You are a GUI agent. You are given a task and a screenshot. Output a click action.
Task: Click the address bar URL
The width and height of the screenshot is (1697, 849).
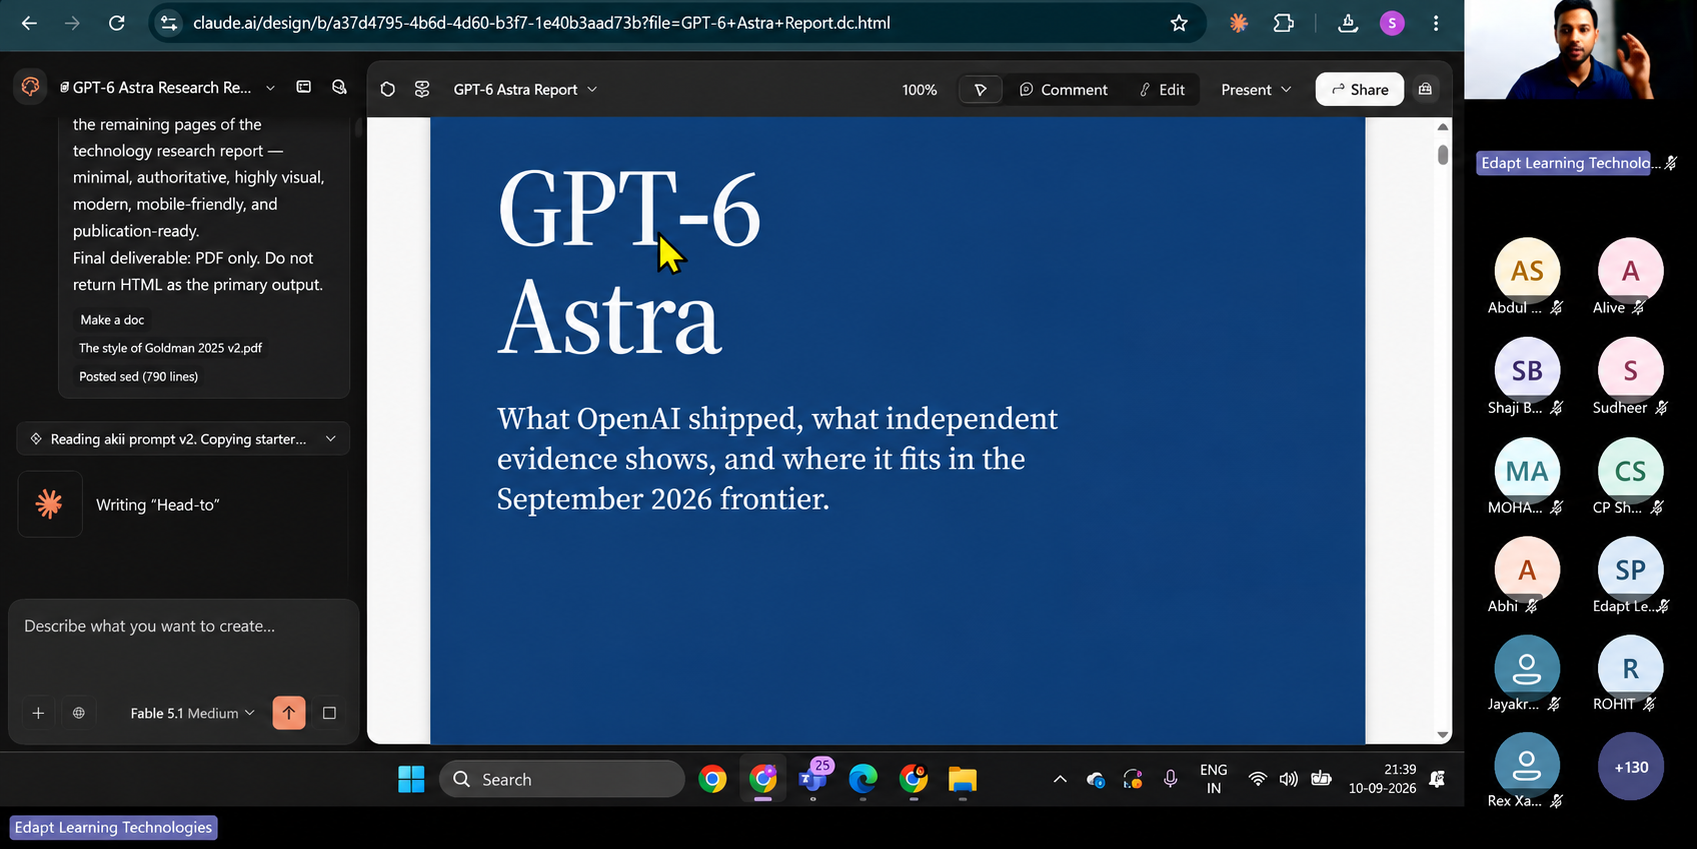tap(541, 23)
